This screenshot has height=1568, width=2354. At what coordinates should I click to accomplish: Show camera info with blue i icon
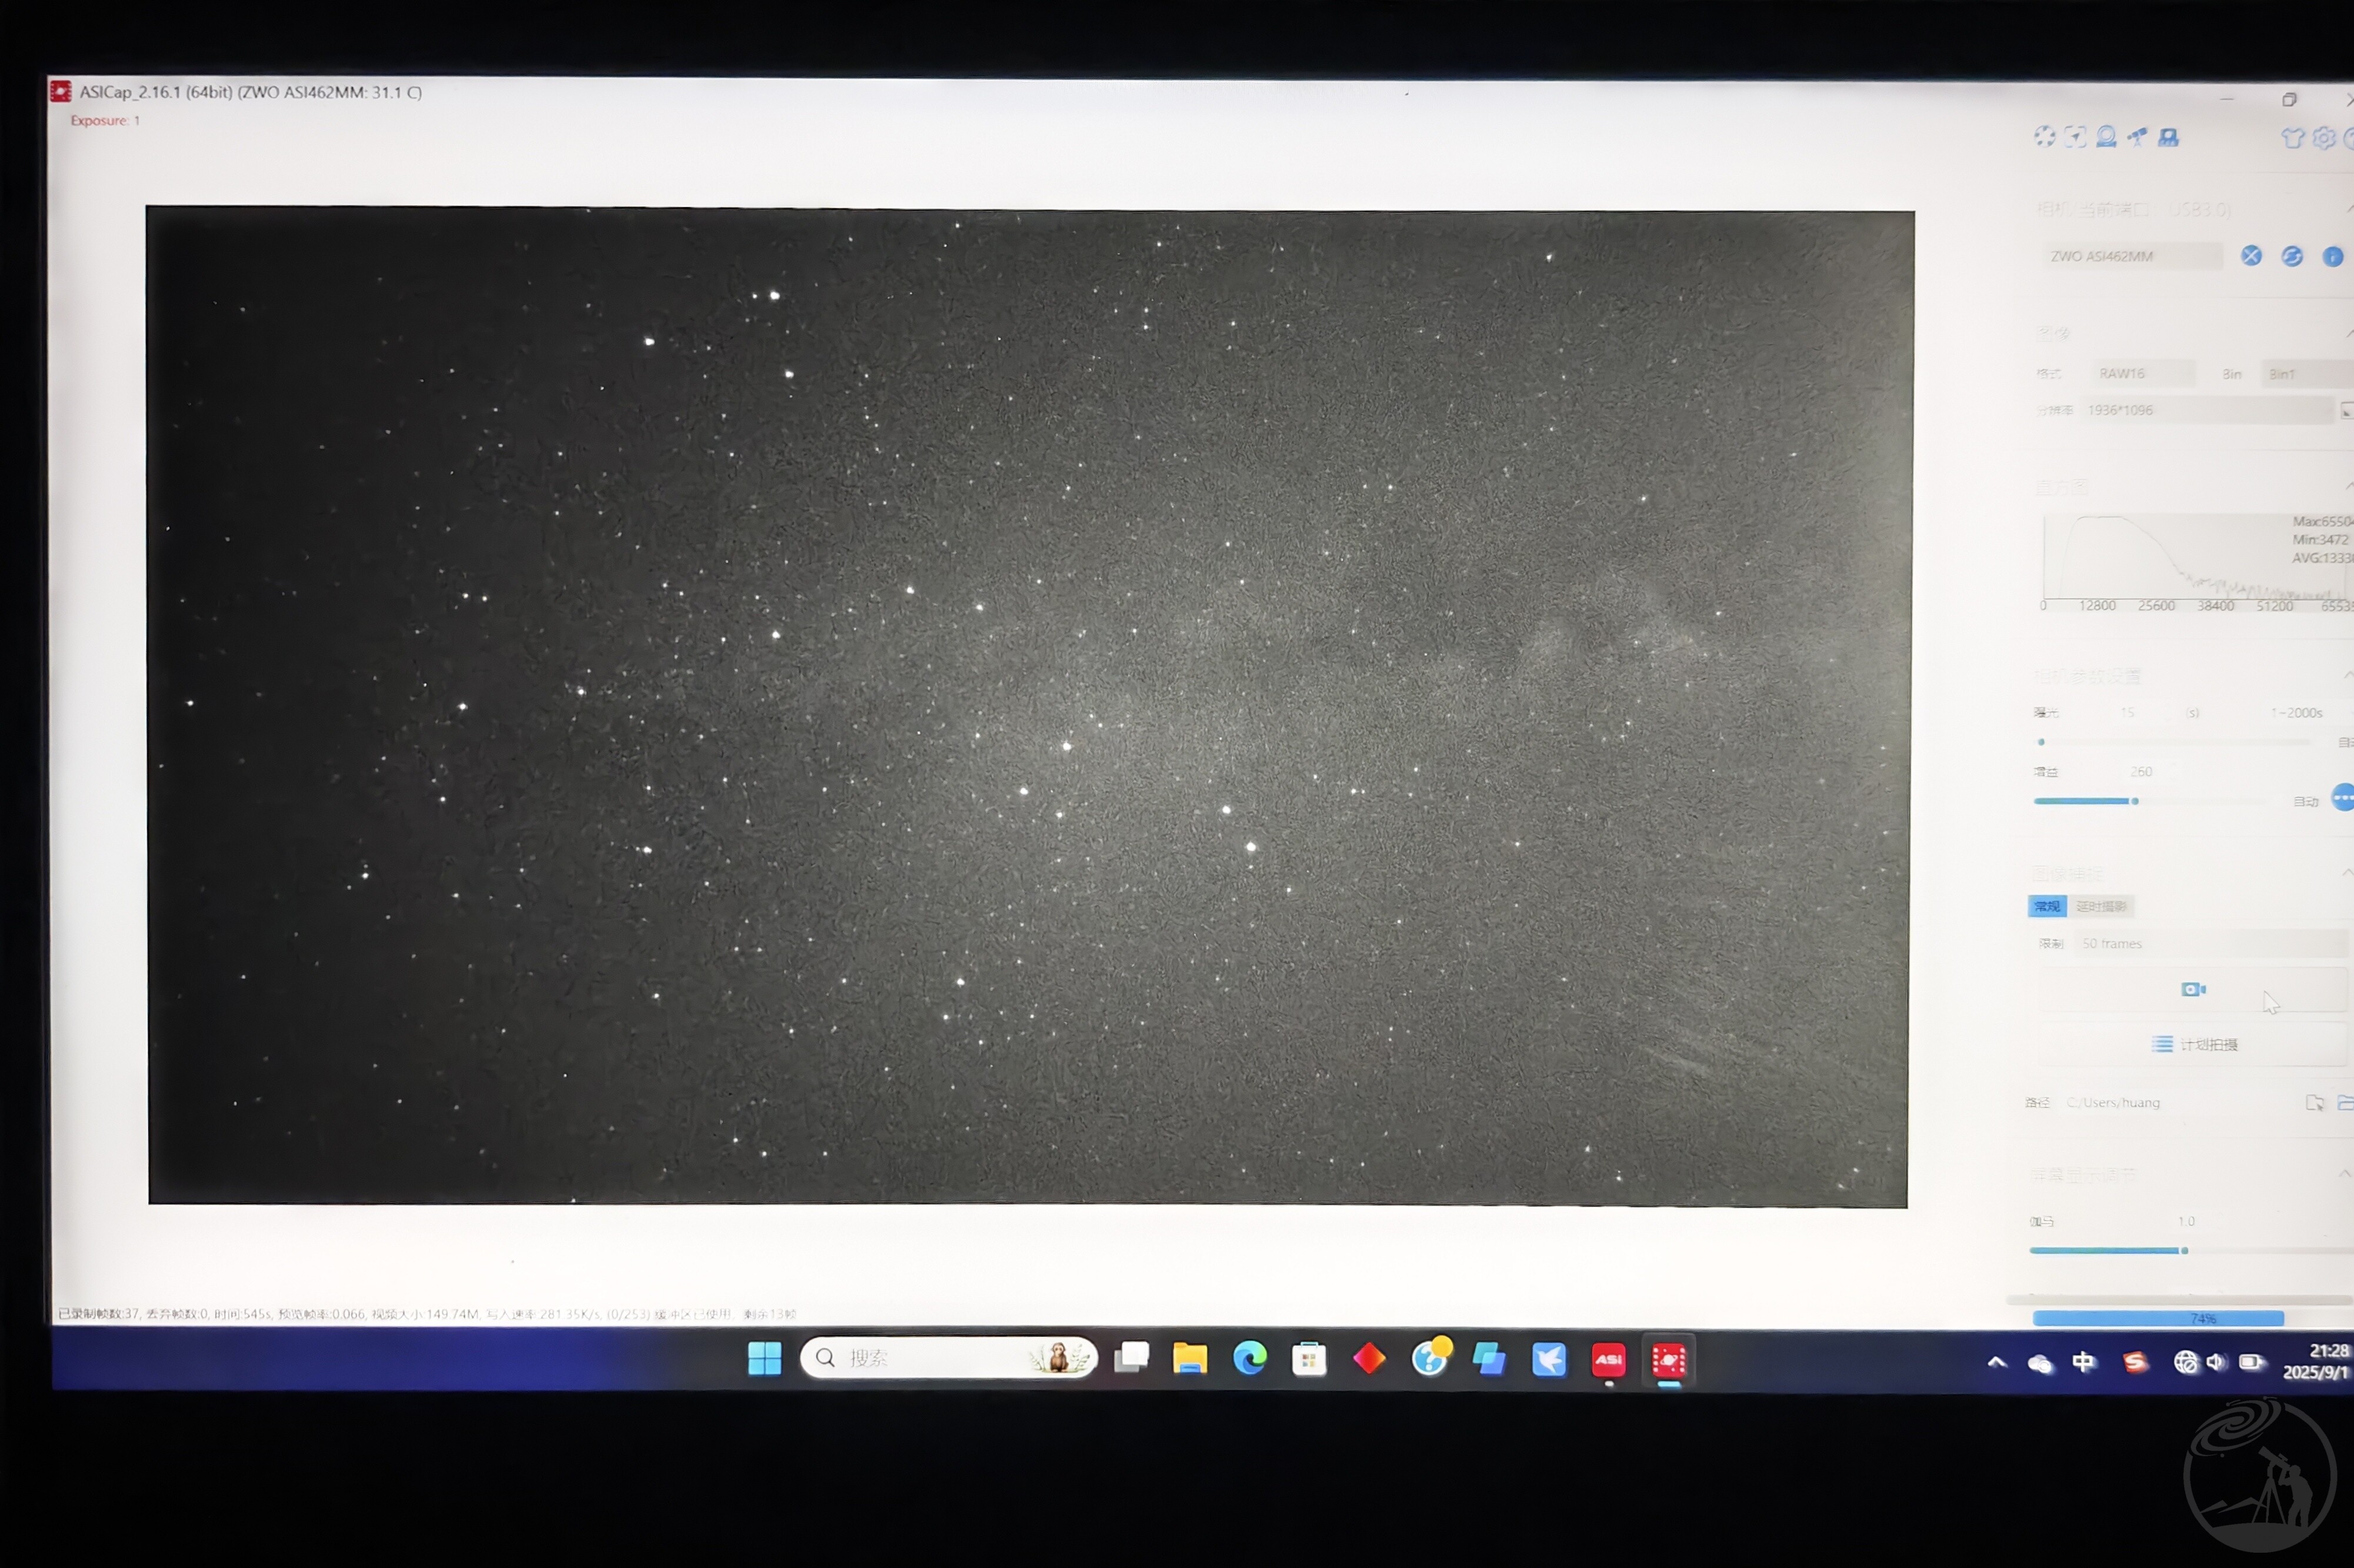[2333, 257]
